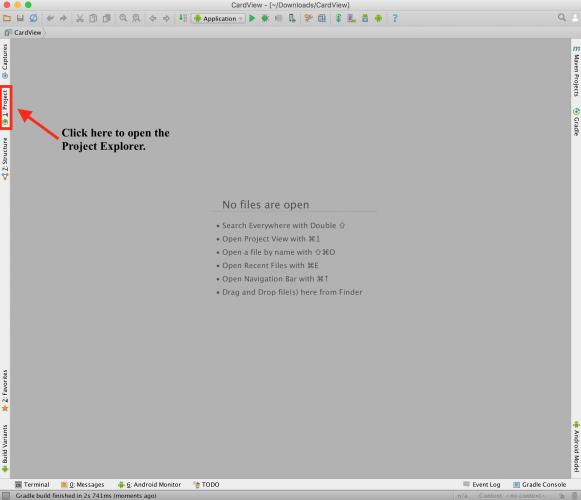Open the 1: Project tool window tab

[5, 107]
